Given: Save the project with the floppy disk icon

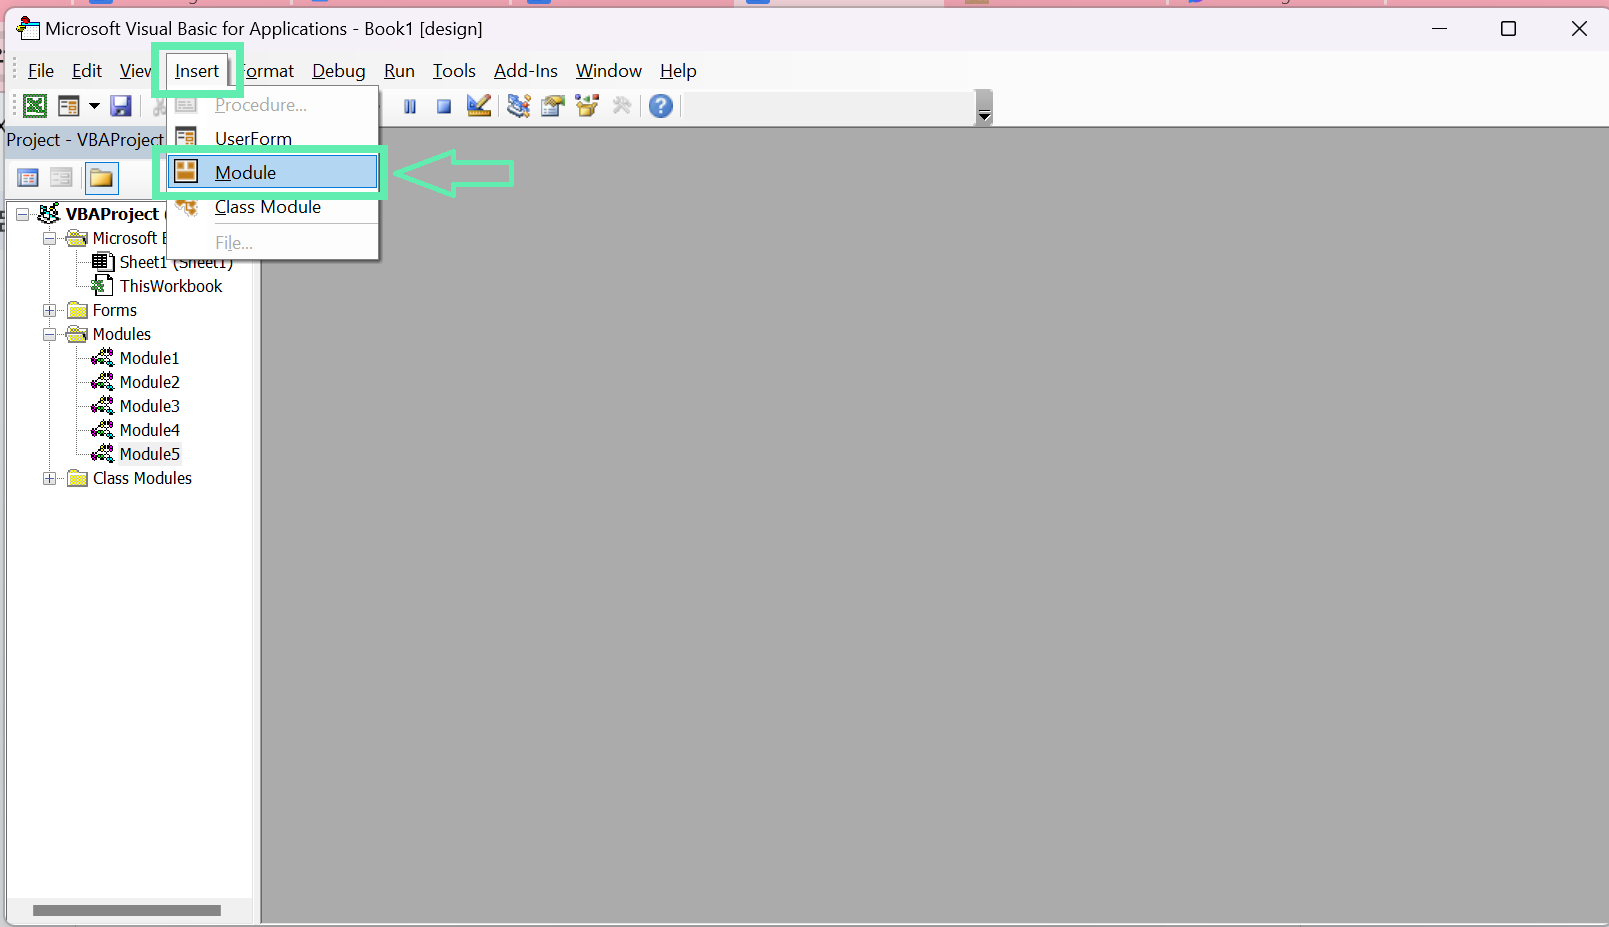Looking at the screenshot, I should pos(121,106).
